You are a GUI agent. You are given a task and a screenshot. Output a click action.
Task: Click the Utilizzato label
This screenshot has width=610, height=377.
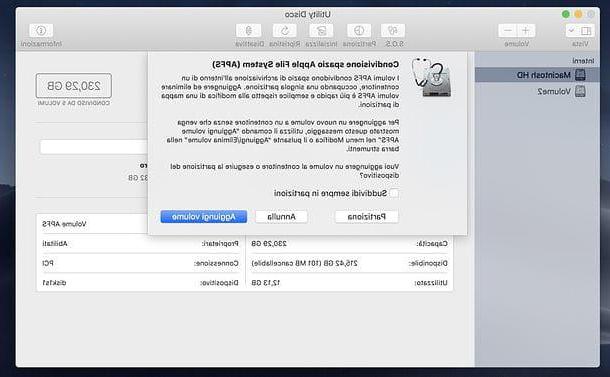pyautogui.click(x=431, y=283)
